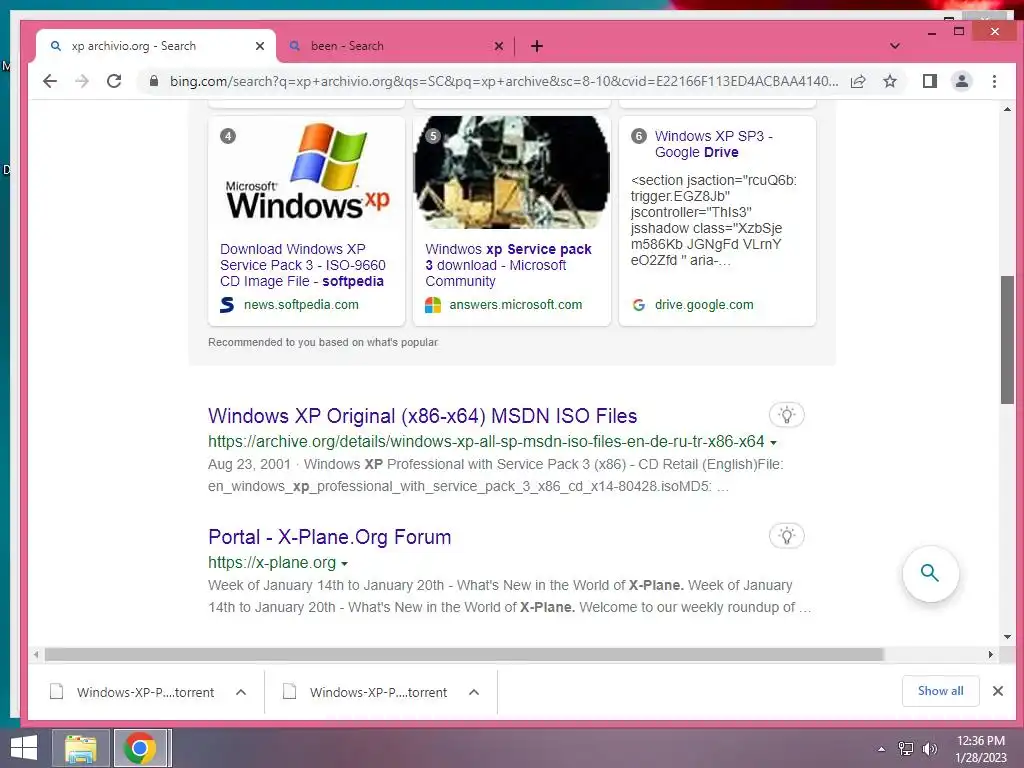This screenshot has height=768, width=1024.
Task: Expand dropdown arrow next to archive.org URL
Action: pyautogui.click(x=773, y=443)
